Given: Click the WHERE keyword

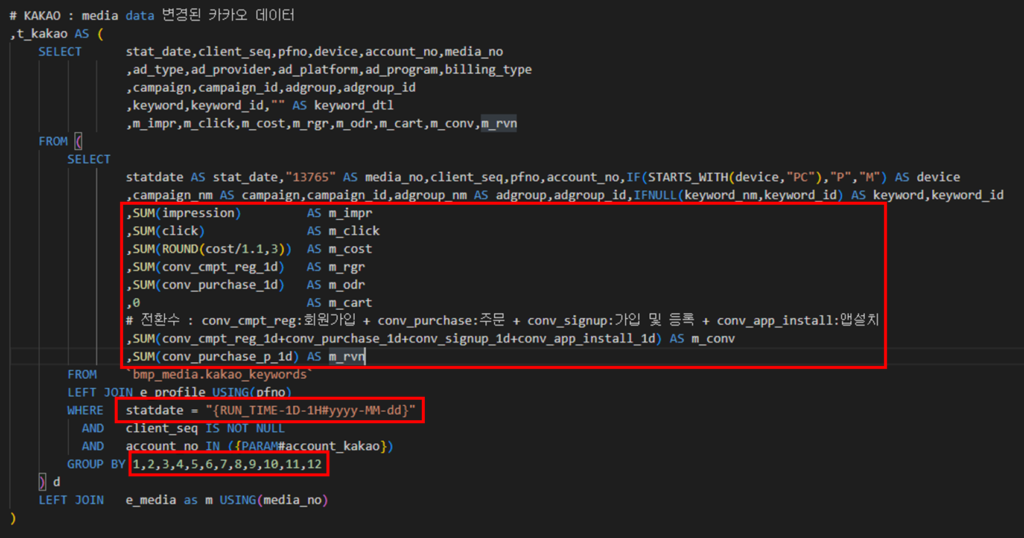Looking at the screenshot, I should tap(85, 410).
